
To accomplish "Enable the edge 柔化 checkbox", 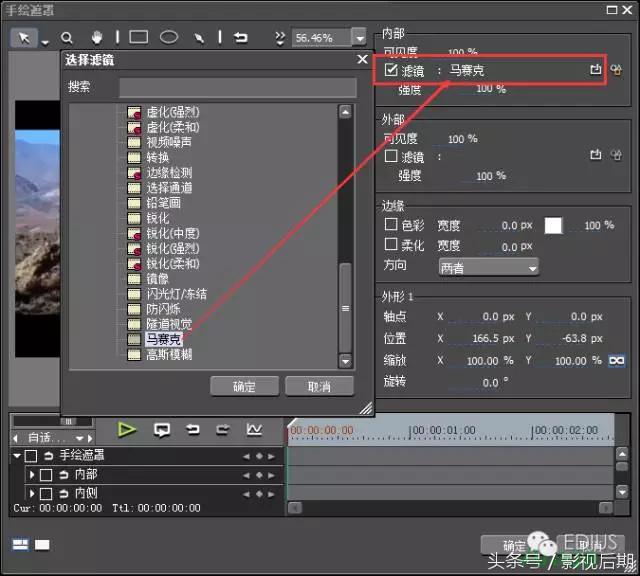I will coord(391,244).
